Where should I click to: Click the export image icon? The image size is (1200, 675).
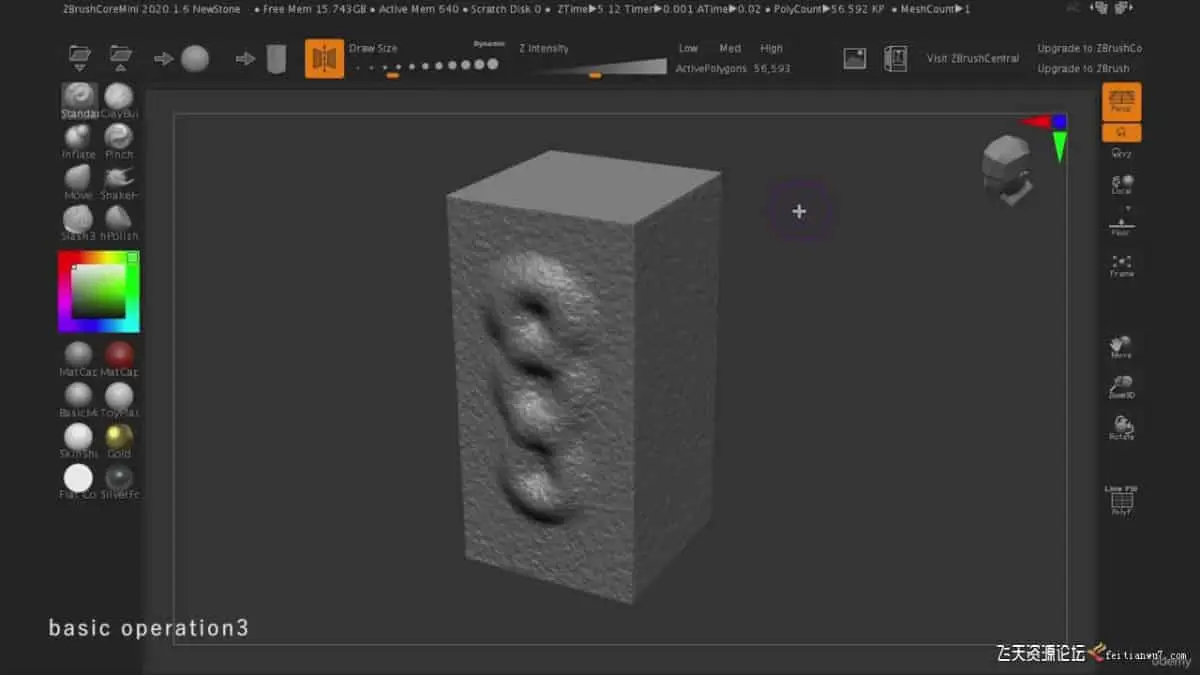click(854, 58)
